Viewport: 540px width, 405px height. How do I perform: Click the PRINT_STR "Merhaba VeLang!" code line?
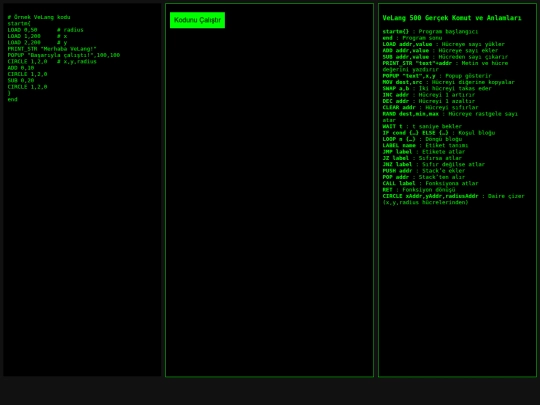[52, 49]
